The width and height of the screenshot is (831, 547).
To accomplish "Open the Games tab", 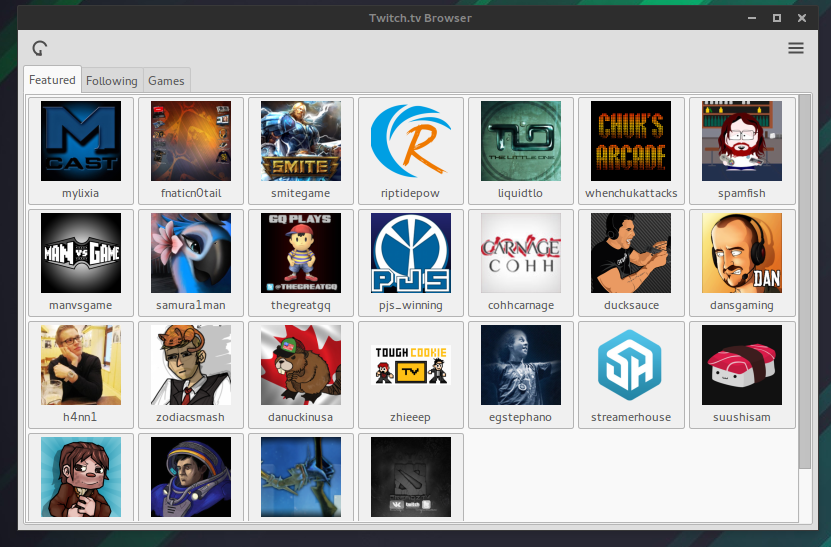I will click(166, 81).
